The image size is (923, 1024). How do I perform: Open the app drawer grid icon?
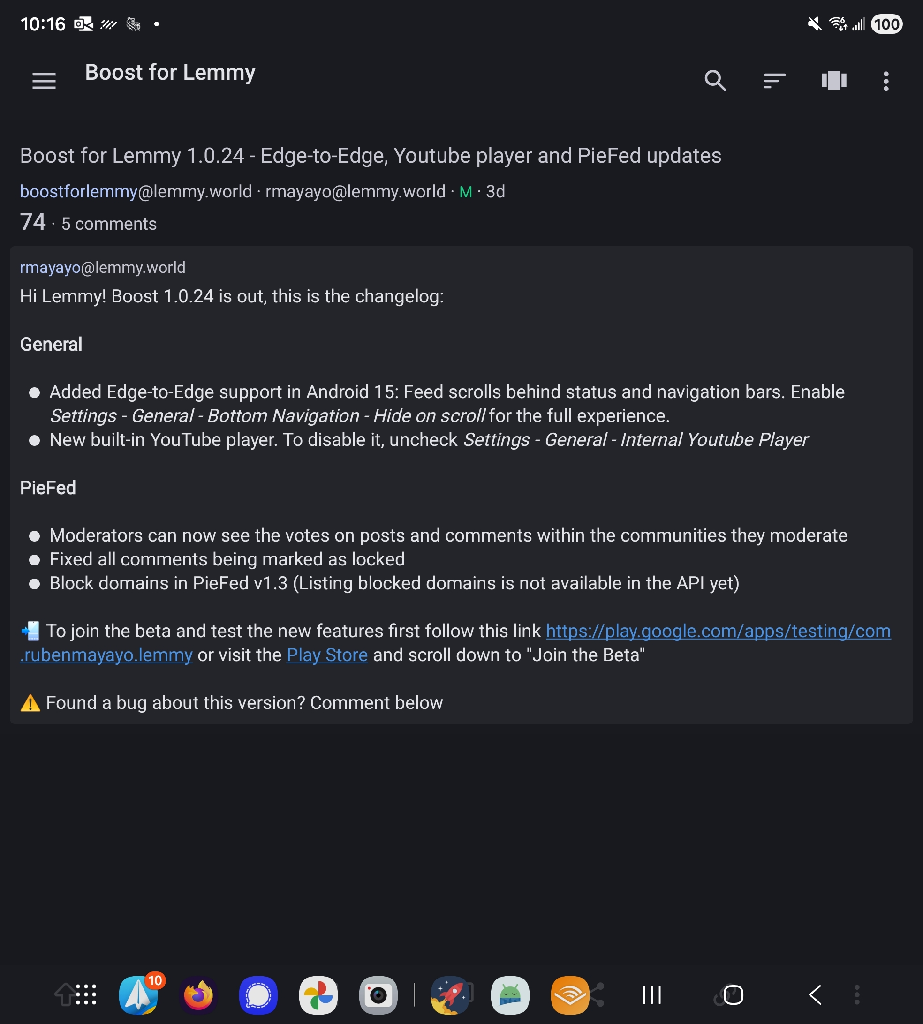[86, 995]
